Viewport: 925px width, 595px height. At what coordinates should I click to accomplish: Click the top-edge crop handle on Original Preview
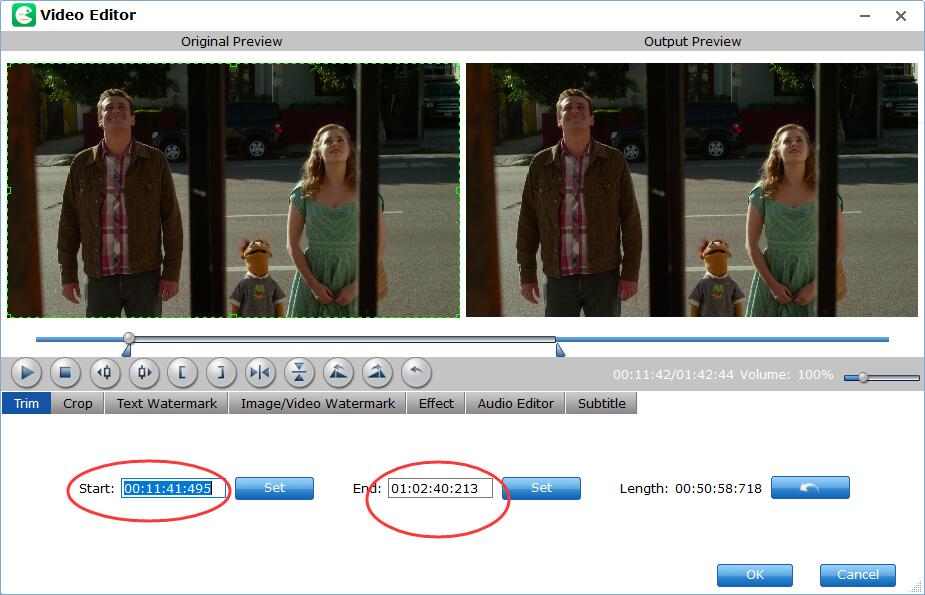pos(234,65)
